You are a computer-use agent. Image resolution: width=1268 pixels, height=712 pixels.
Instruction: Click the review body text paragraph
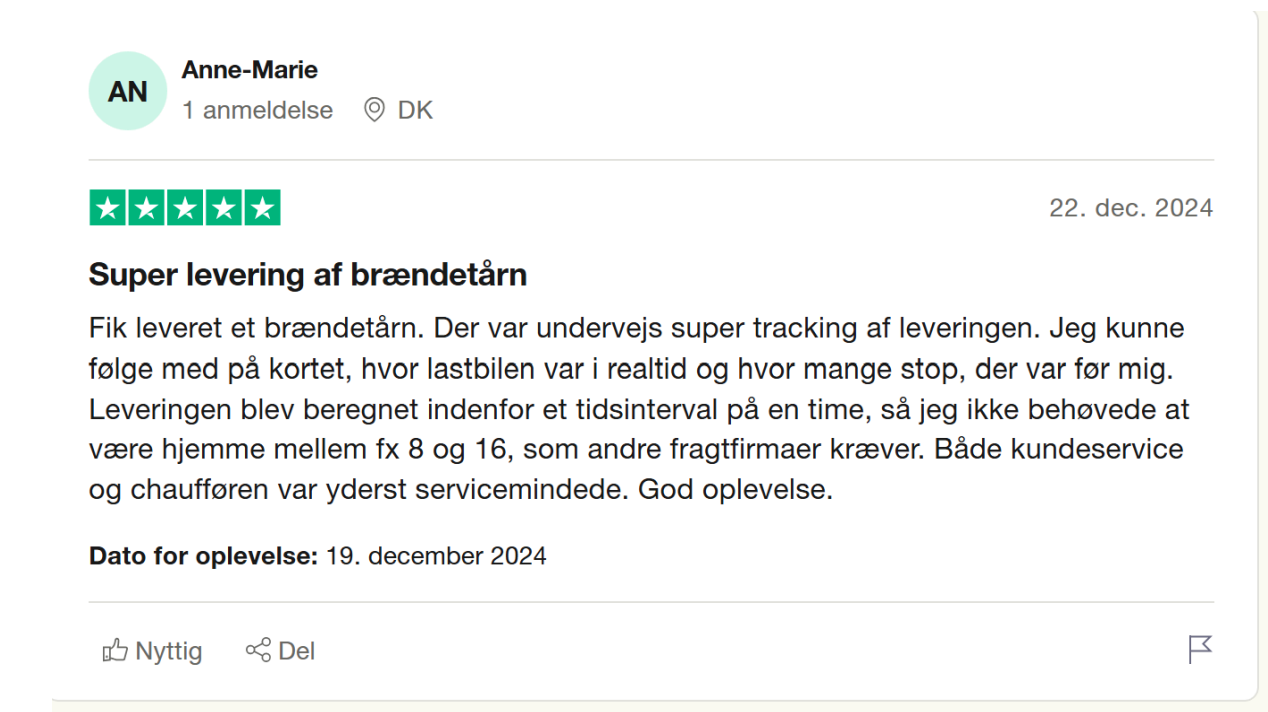click(639, 410)
